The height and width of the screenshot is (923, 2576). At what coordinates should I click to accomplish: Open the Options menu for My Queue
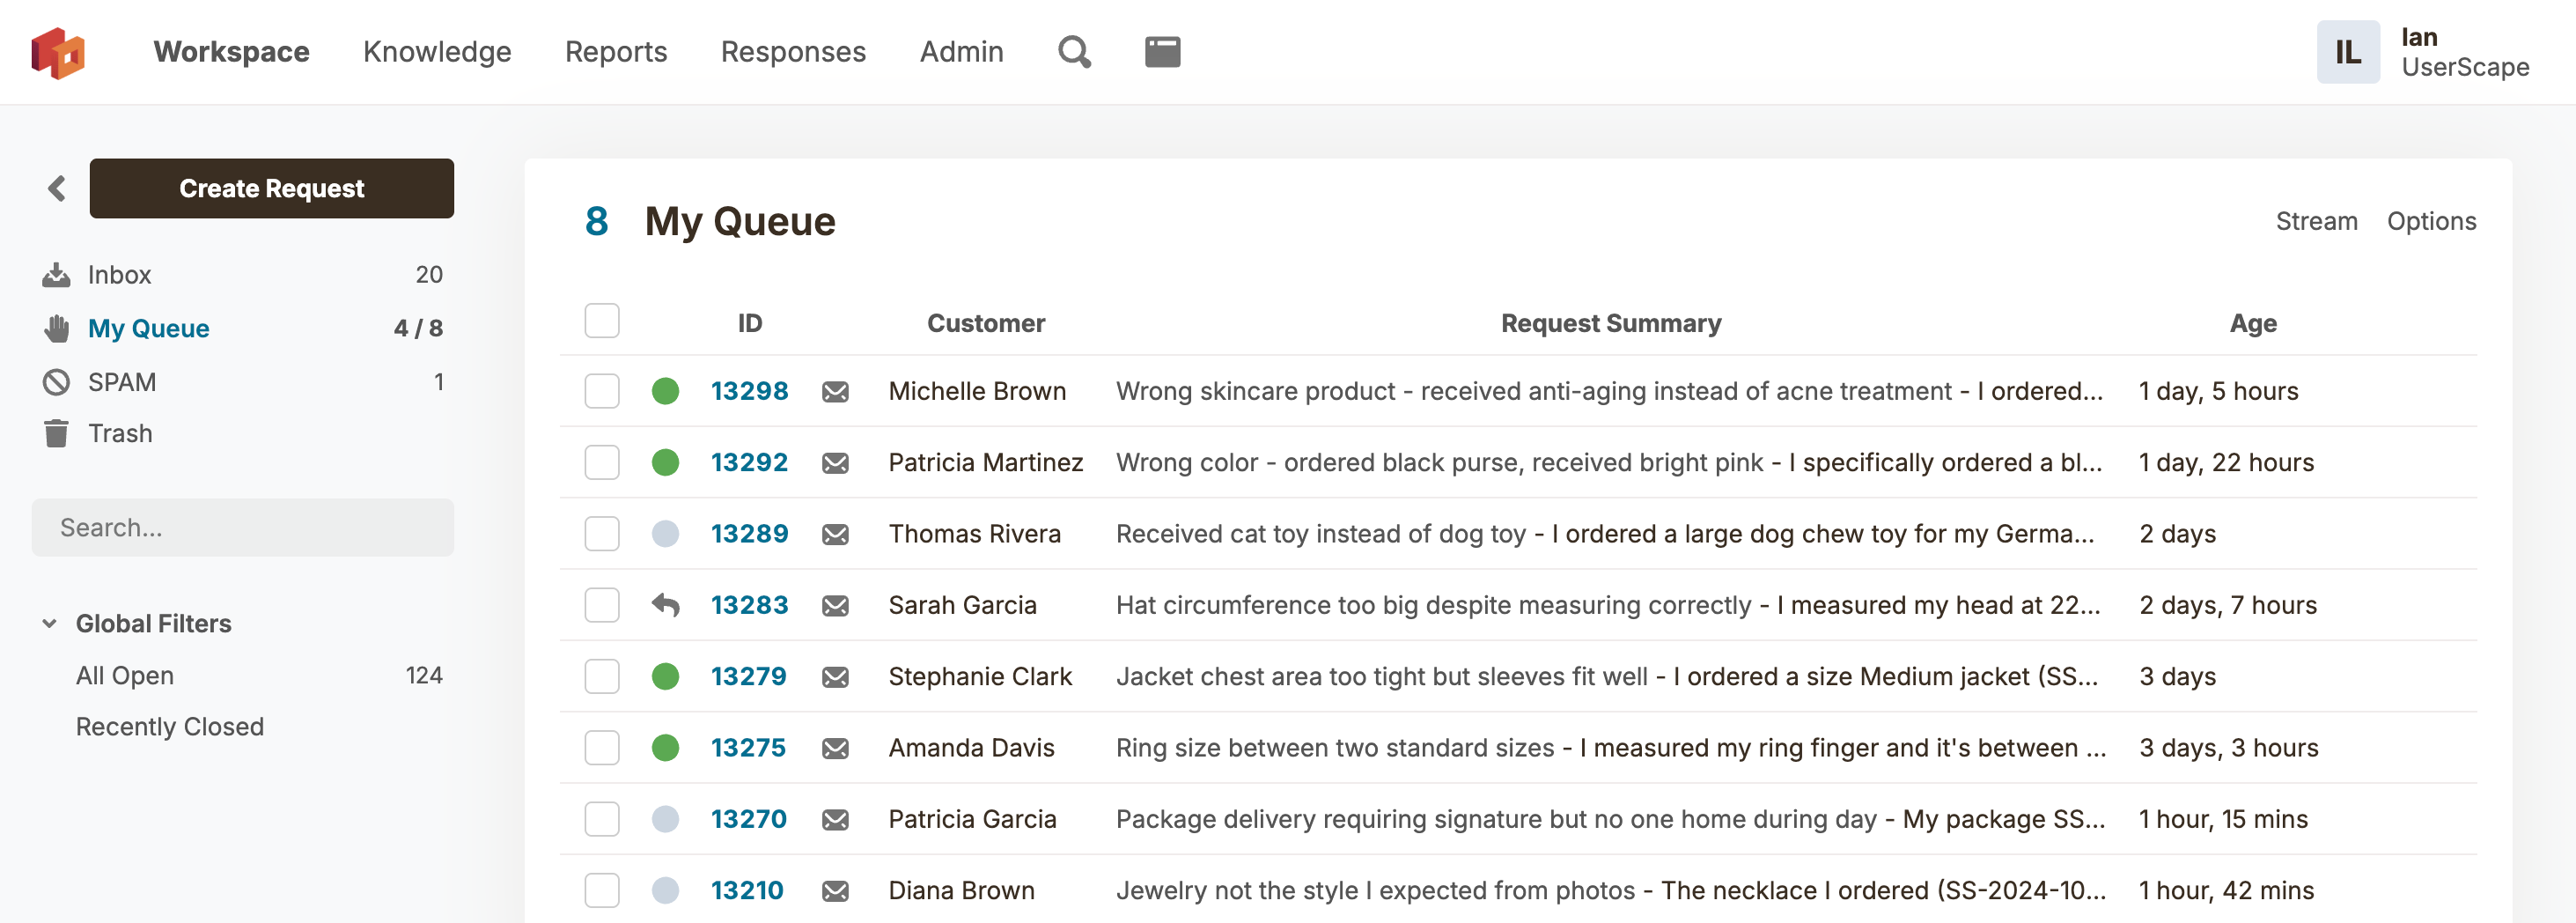pos(2430,221)
